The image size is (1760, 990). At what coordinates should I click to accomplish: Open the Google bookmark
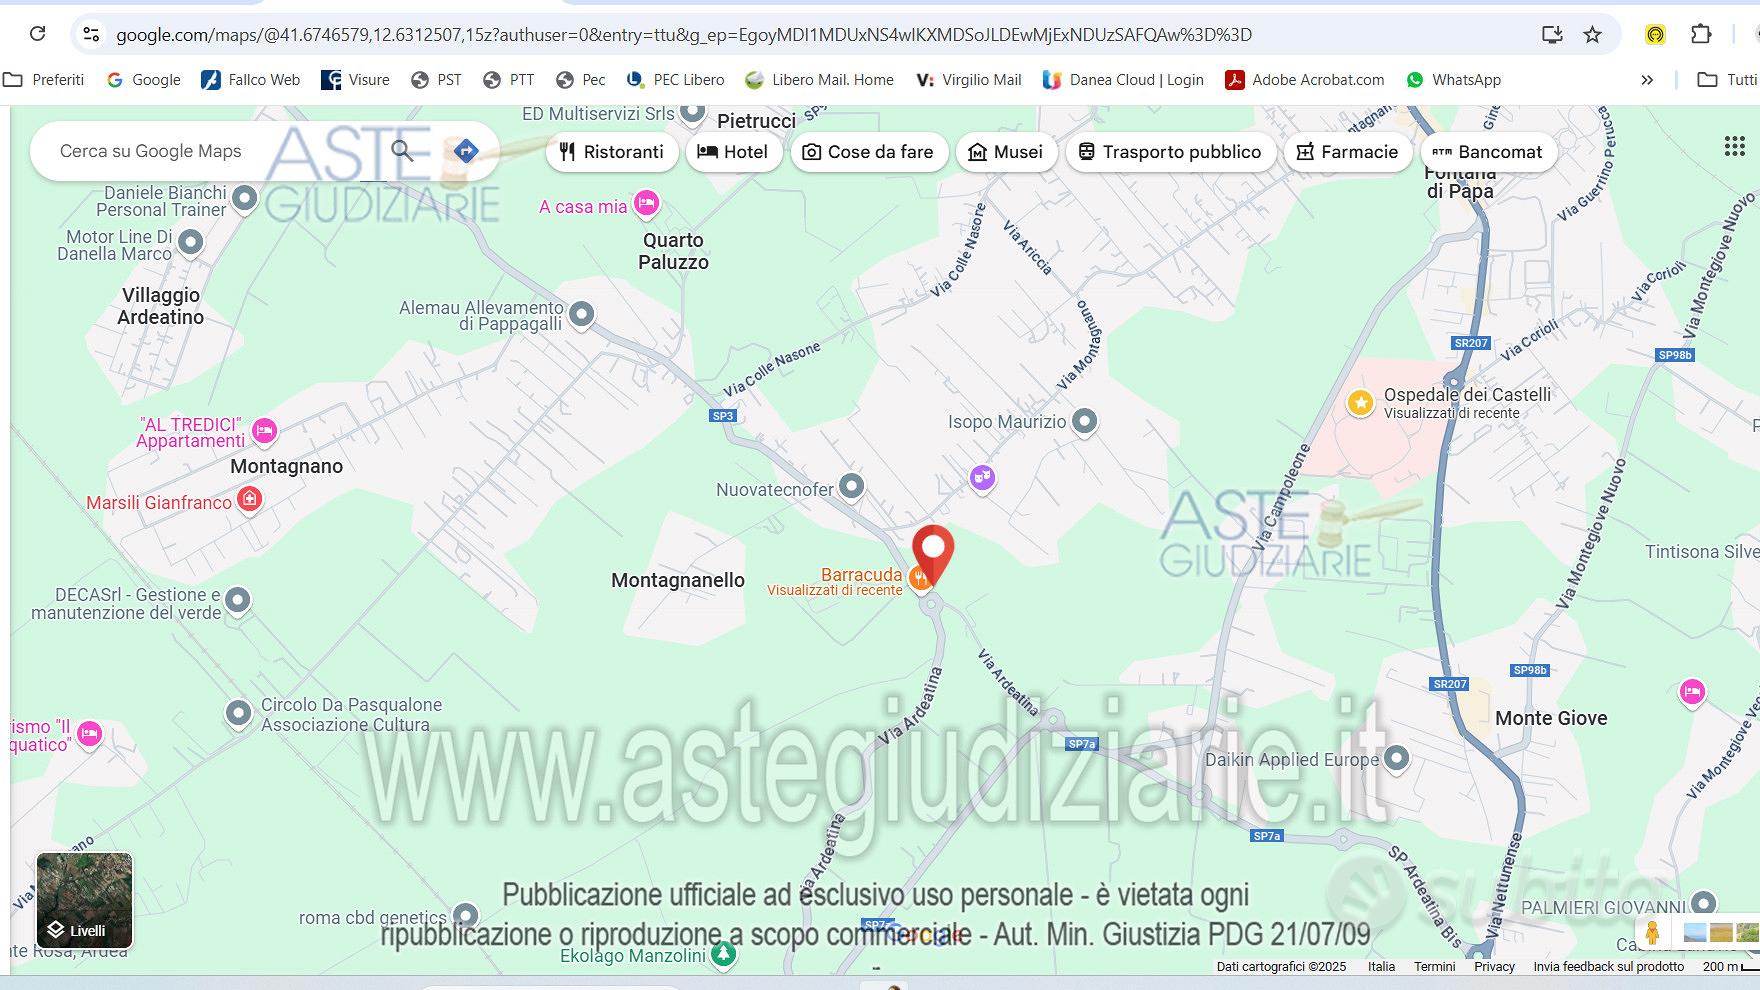tap(144, 80)
